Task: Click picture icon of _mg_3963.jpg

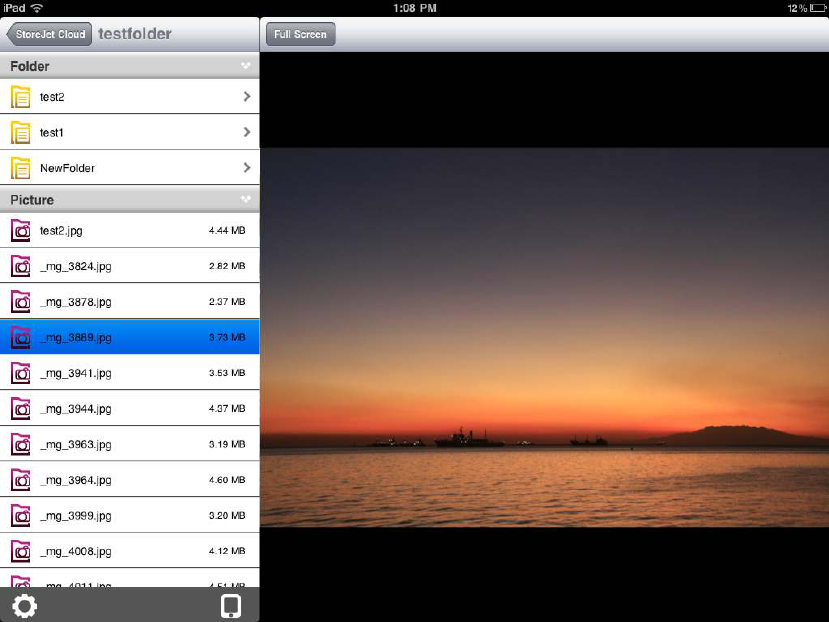Action: coord(21,444)
